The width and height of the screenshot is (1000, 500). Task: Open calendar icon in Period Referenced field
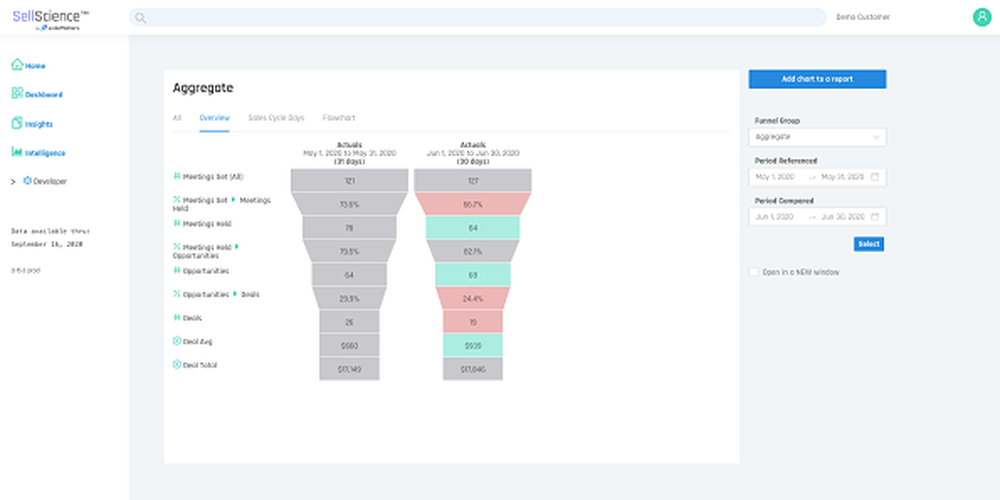click(875, 177)
